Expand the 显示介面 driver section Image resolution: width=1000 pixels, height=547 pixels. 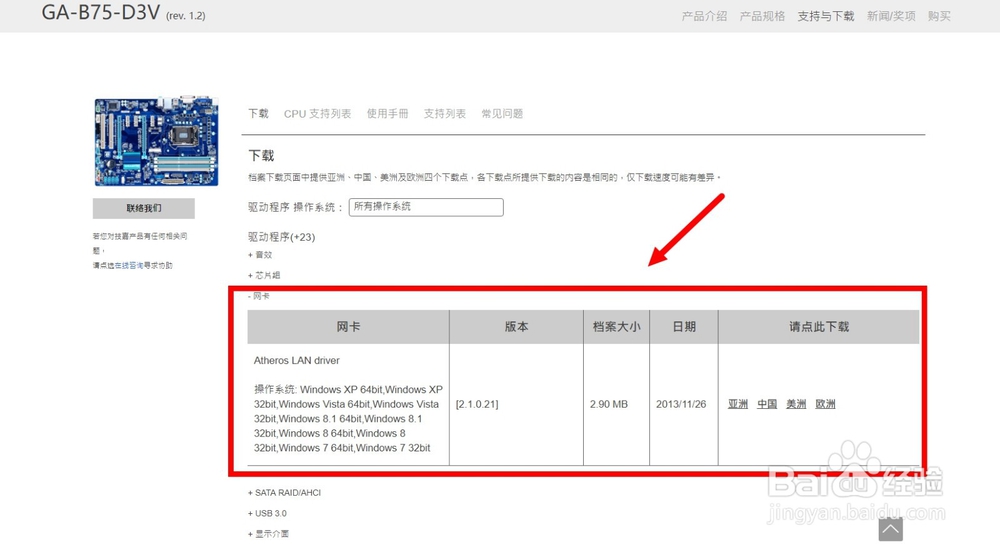pos(268,534)
